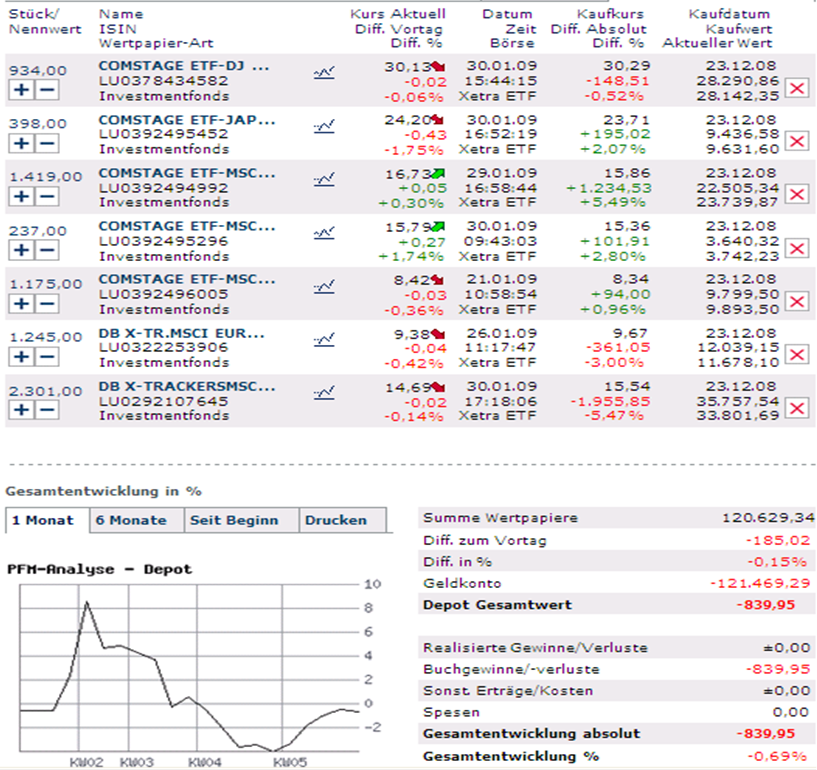The height and width of the screenshot is (770, 817).
Task: Open COMSTAGE ETF-DJ fund link
Action: [184, 66]
